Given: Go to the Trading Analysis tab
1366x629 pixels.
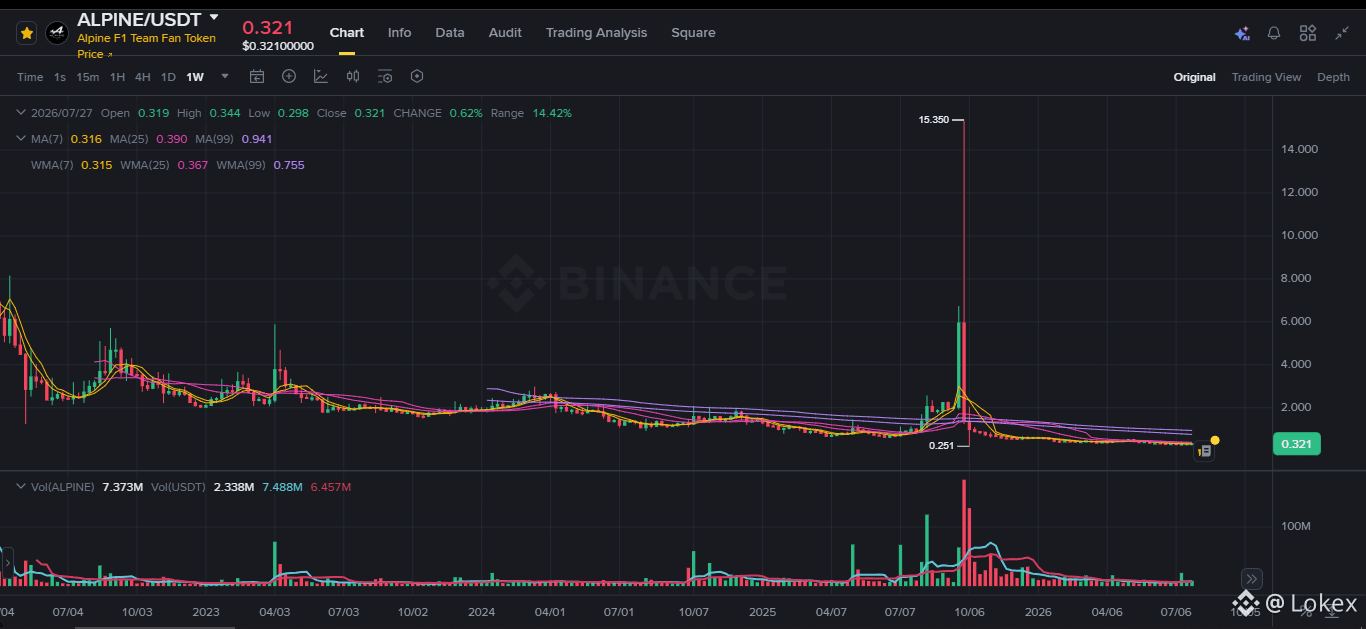Looking at the screenshot, I should pos(596,32).
